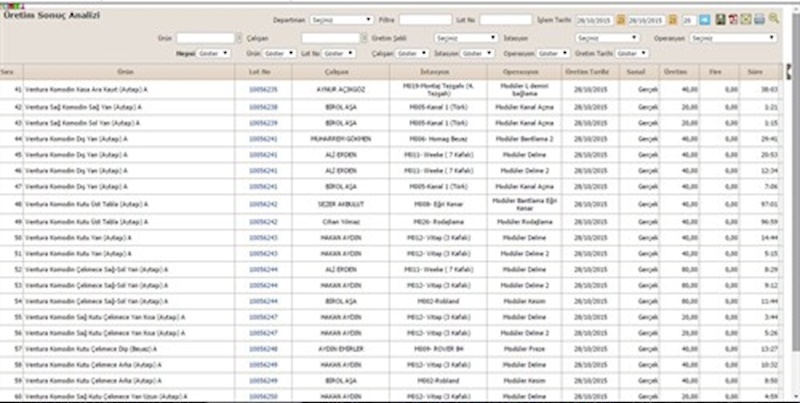Open the İstasyon Seçiniz dropdown
The height and width of the screenshot is (403, 800).
pyautogui.click(x=607, y=38)
